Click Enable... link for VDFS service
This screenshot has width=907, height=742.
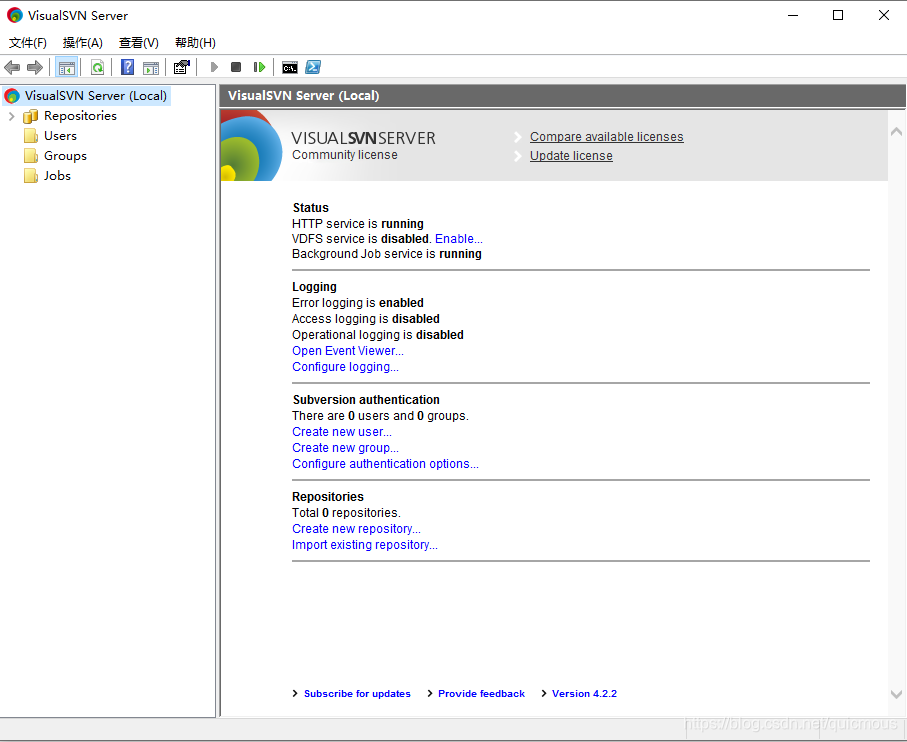pos(459,239)
